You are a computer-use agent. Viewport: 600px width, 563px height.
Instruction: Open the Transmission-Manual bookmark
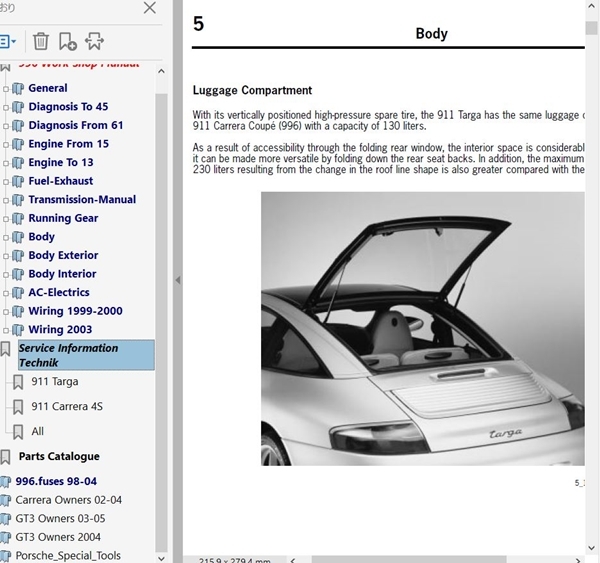82,199
